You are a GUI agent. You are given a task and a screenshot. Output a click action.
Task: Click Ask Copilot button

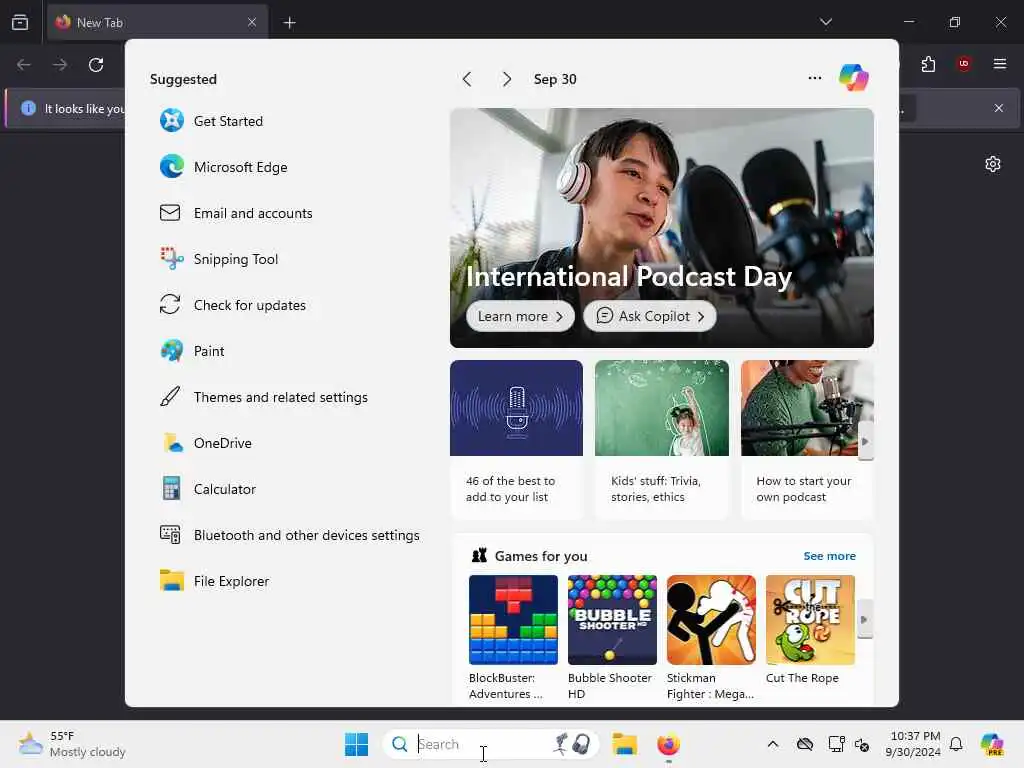[650, 316]
